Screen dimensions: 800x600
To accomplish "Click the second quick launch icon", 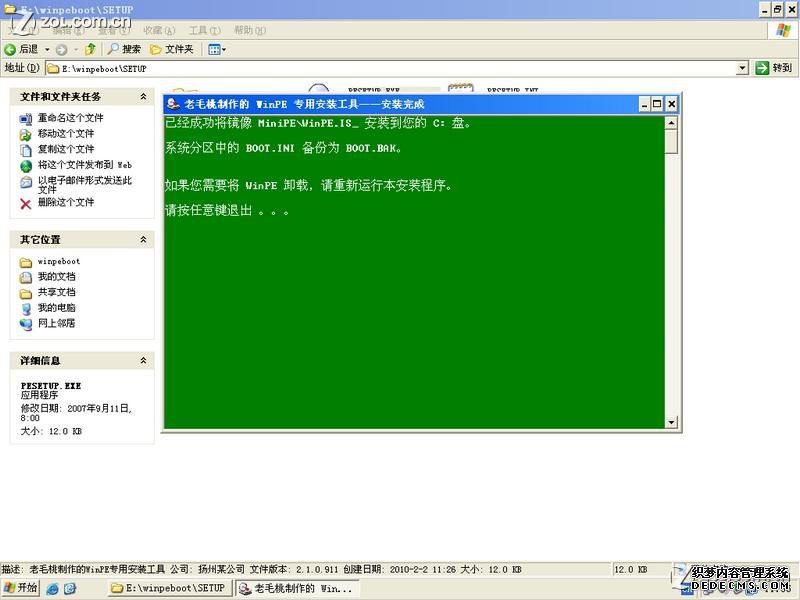I will point(70,588).
